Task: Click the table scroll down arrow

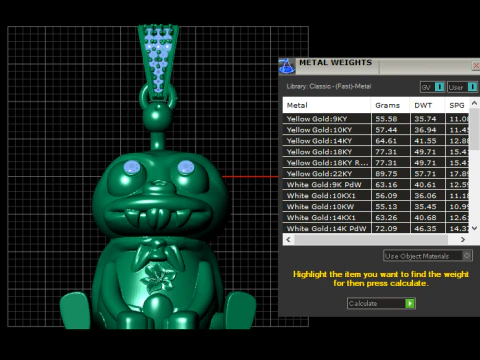Action: pos(474,228)
